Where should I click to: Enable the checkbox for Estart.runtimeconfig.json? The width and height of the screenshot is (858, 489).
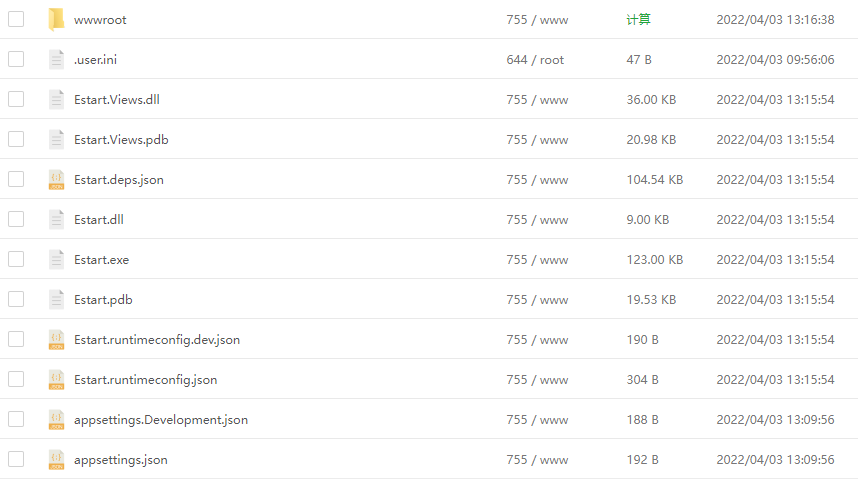click(x=16, y=379)
